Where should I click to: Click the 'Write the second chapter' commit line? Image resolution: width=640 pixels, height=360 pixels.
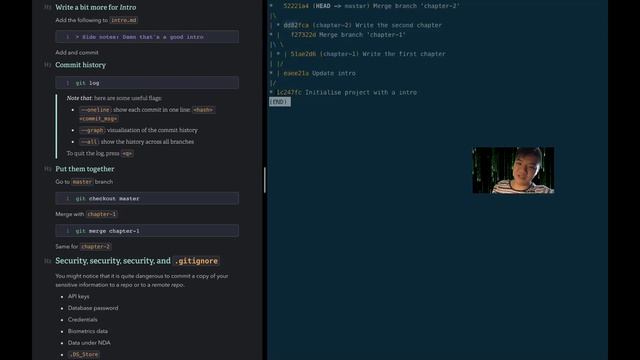356,25
